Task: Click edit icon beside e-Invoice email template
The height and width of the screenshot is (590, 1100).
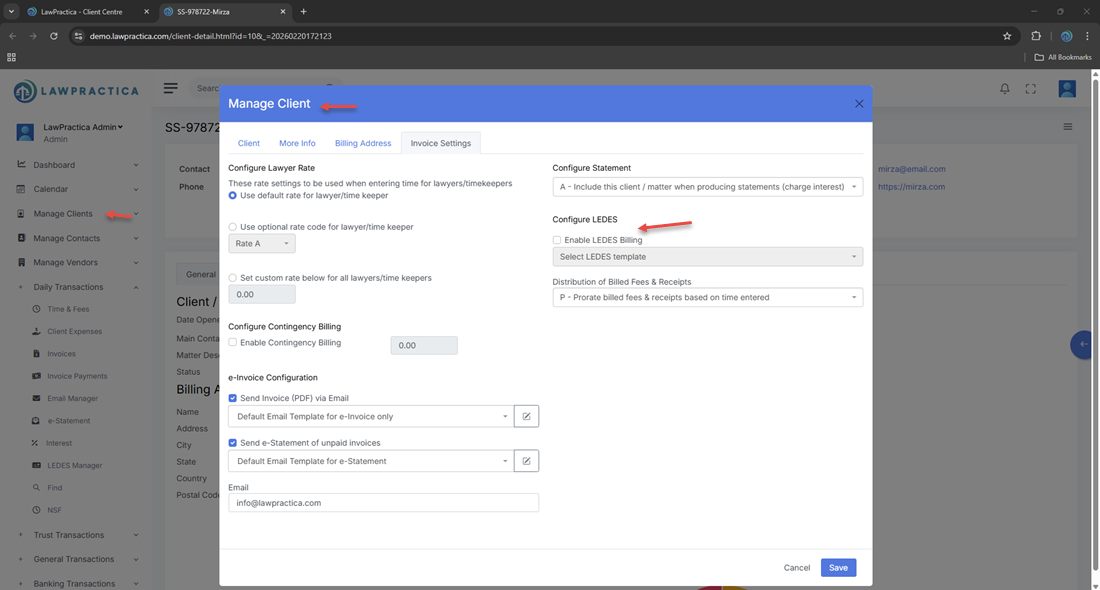Action: (x=526, y=416)
